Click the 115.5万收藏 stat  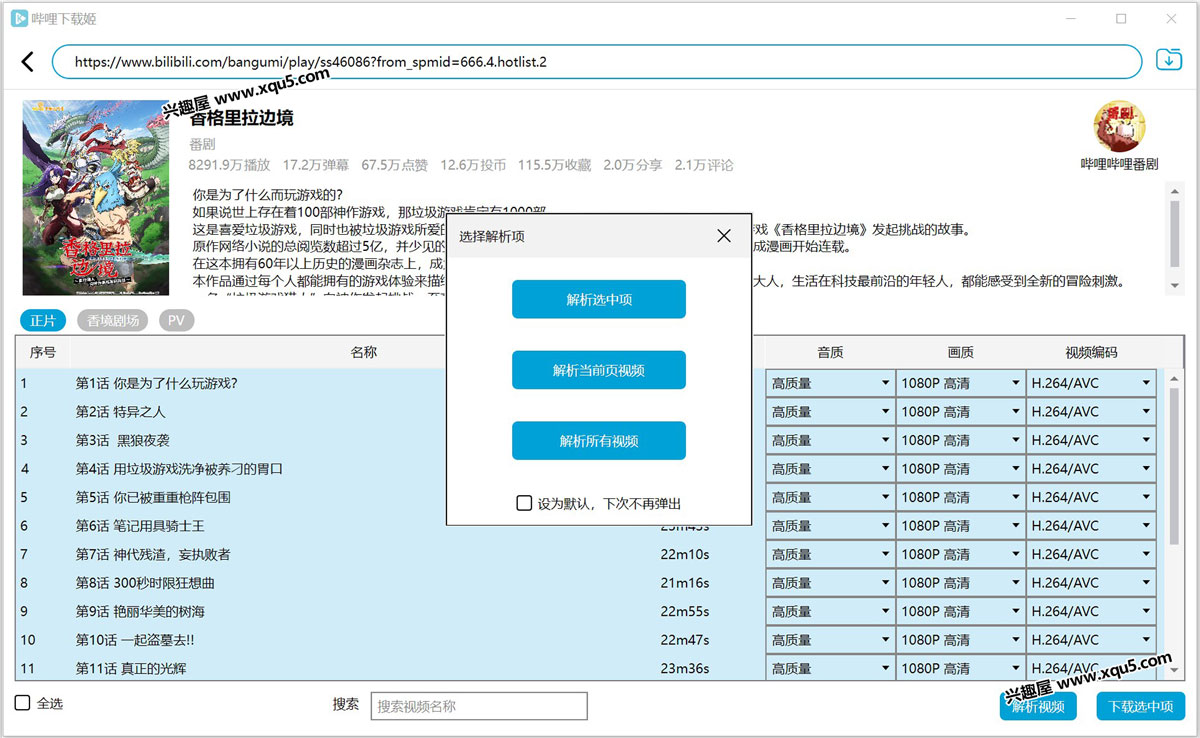(x=554, y=165)
